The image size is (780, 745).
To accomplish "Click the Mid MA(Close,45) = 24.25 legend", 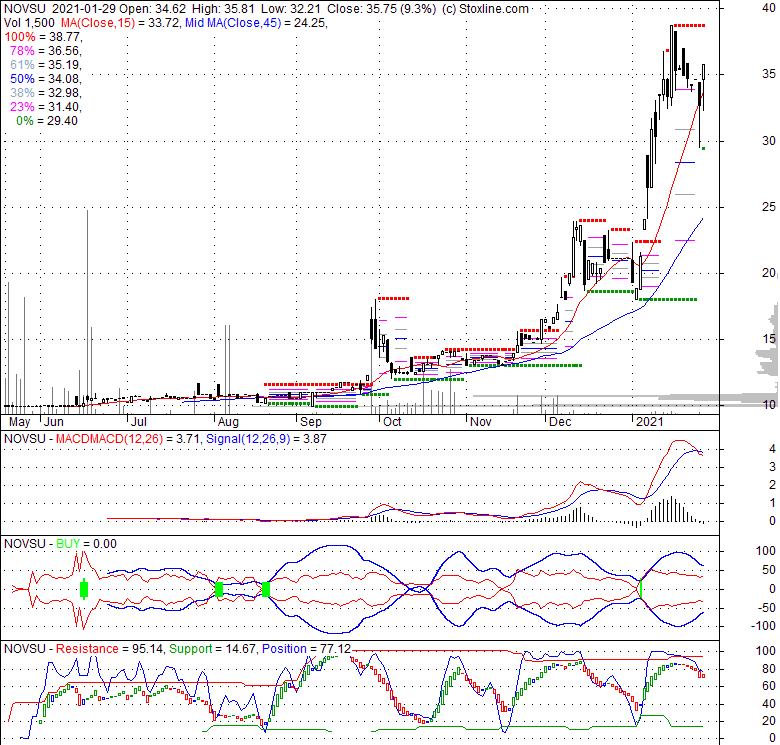I will [x=257, y=23].
